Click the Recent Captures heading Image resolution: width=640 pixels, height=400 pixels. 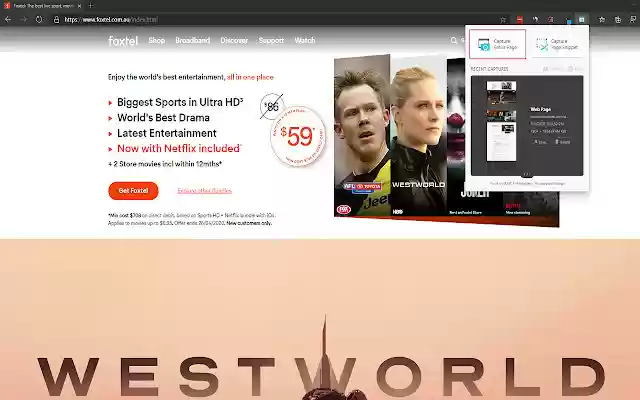point(489,69)
